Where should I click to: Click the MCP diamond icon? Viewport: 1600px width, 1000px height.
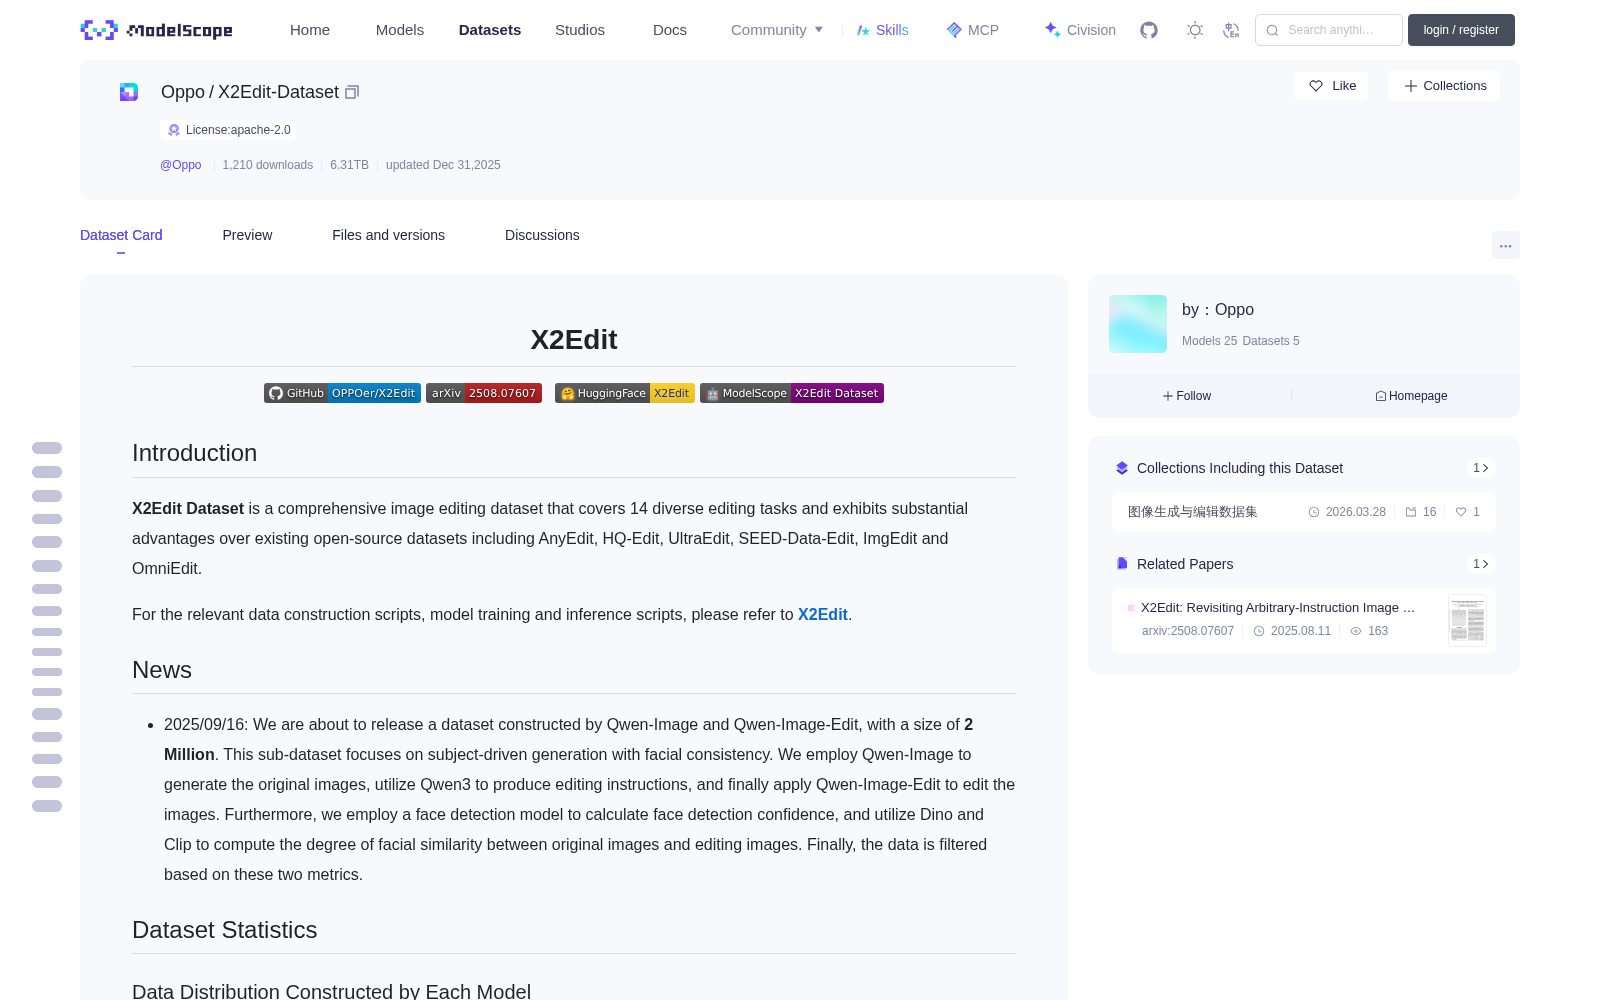tap(954, 30)
